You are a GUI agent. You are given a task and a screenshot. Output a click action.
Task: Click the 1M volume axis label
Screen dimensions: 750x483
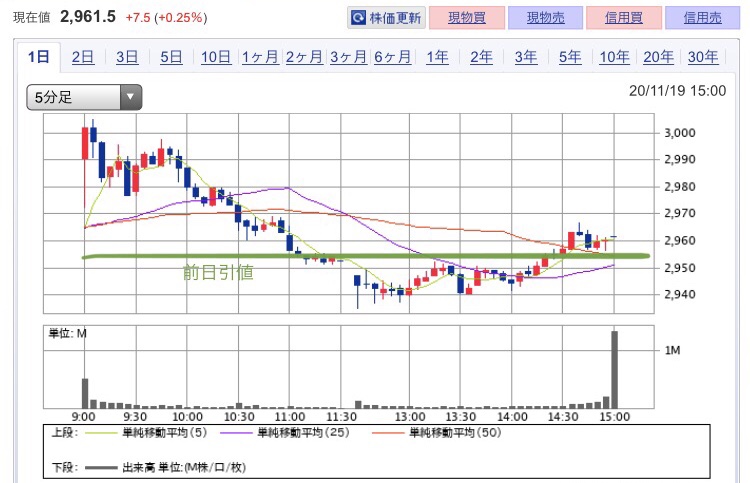tap(673, 351)
